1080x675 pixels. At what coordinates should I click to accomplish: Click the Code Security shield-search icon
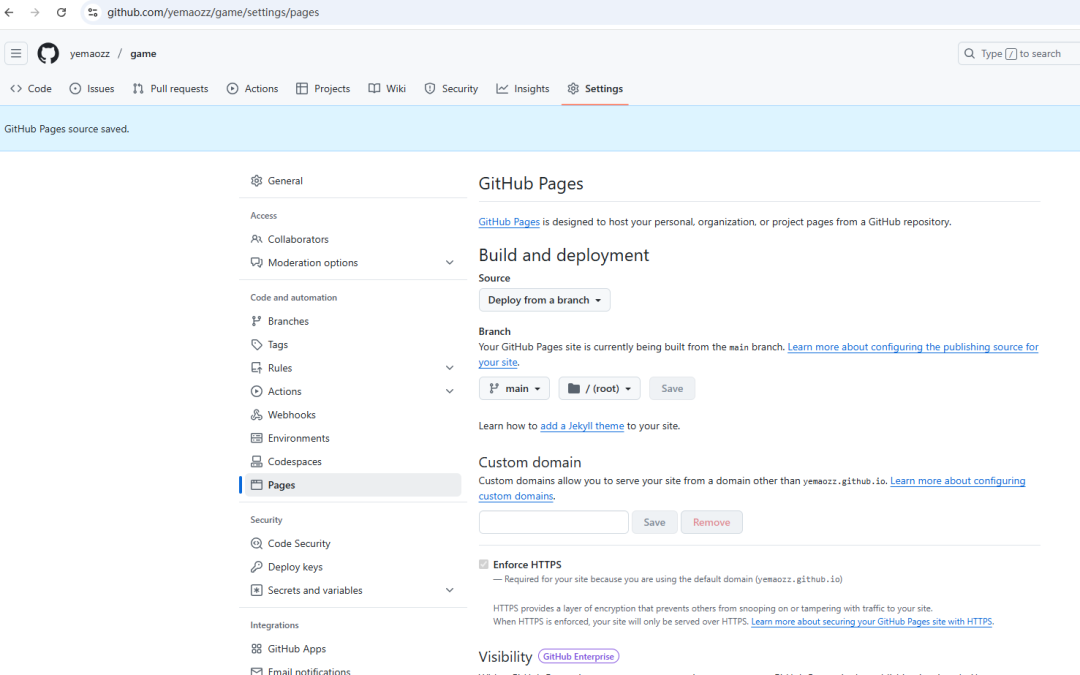(256, 543)
